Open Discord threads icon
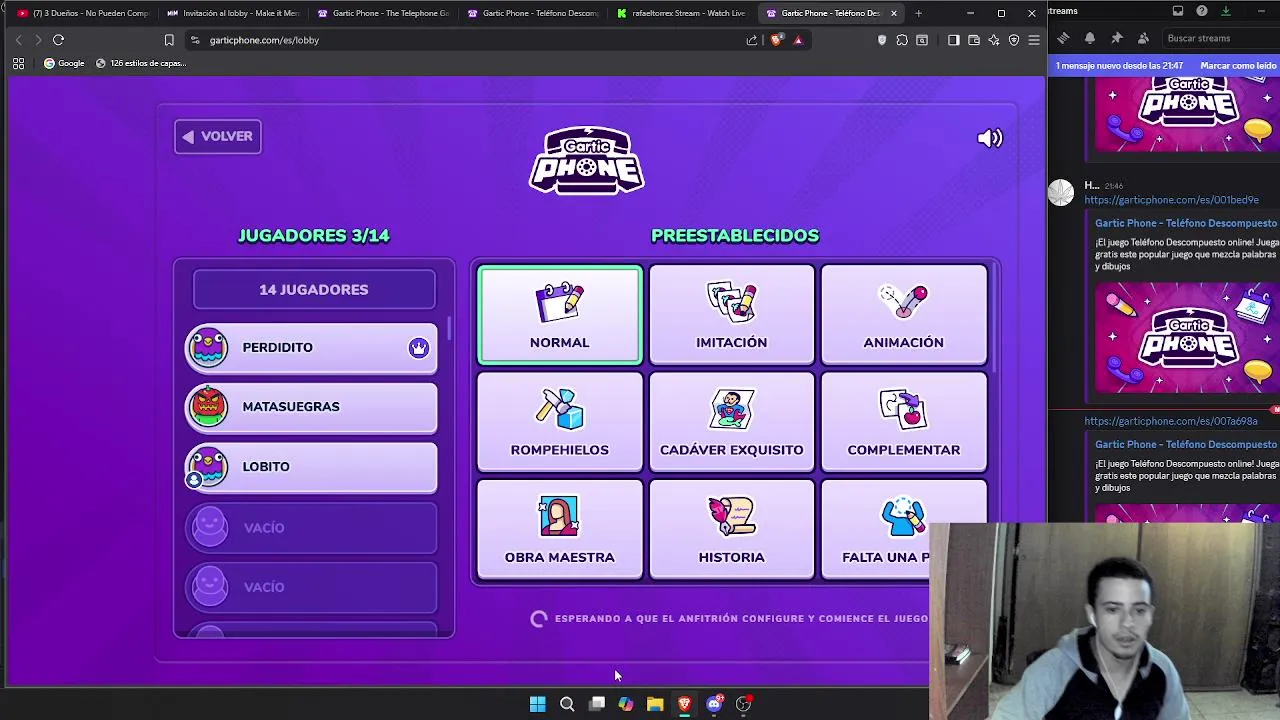This screenshot has height=720, width=1280. [1063, 38]
